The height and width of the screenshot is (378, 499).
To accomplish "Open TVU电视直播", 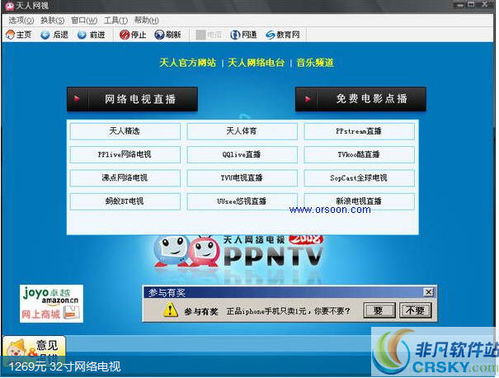I will (242, 178).
